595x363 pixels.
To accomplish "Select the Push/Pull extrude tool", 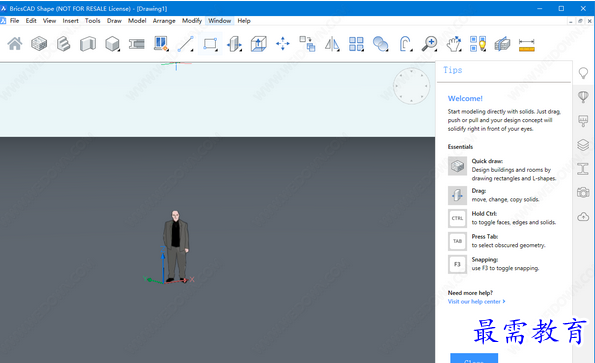I will [259, 44].
